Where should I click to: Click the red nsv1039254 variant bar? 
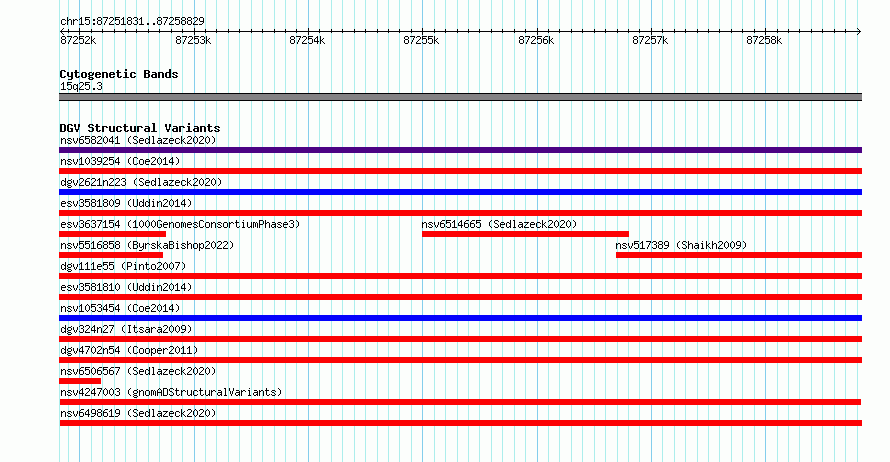point(460,171)
